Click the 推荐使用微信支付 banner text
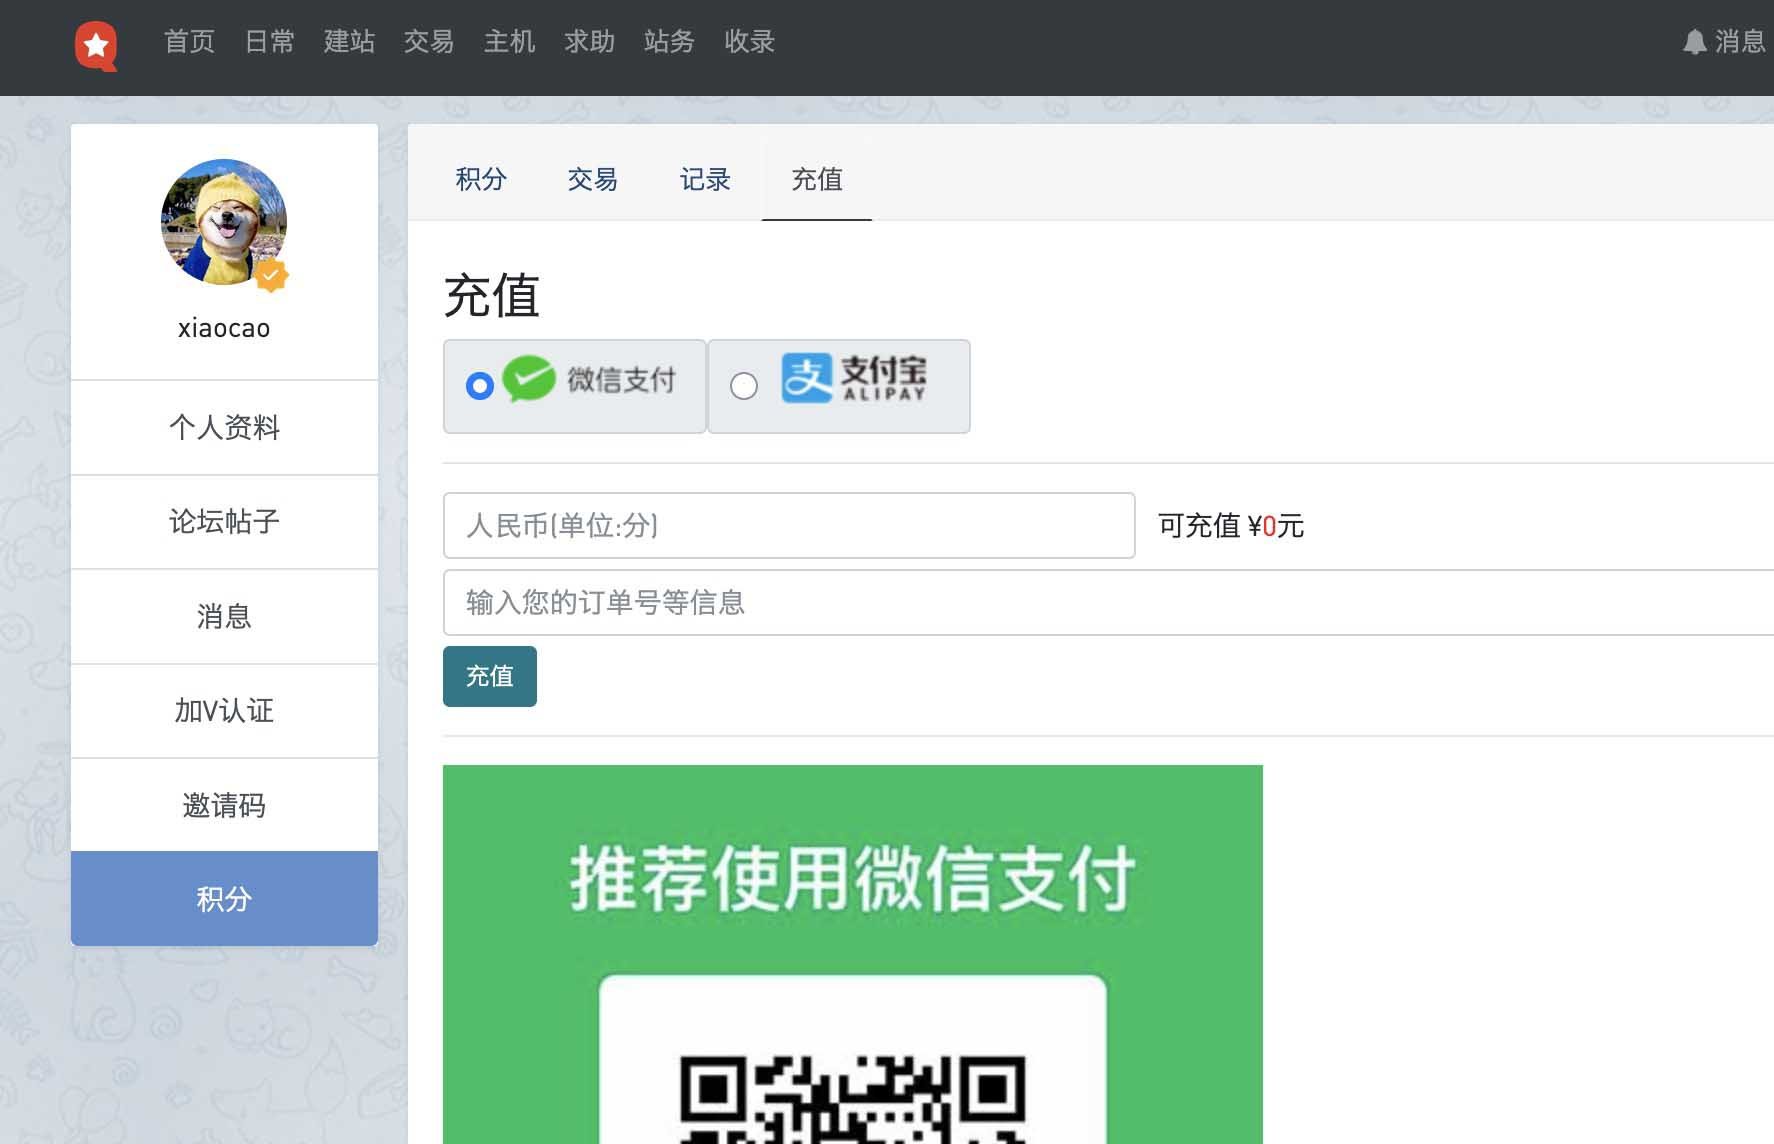This screenshot has height=1144, width=1774. 853,878
